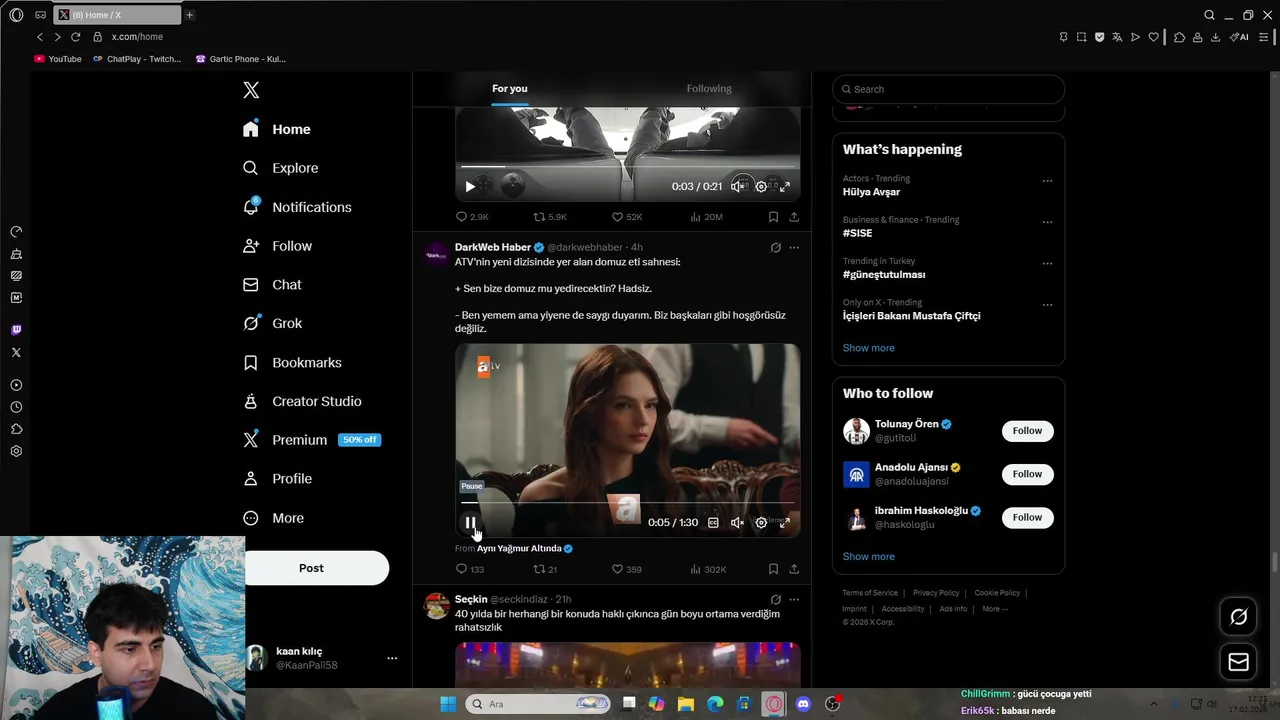
Task: Repost the DarkWeb Haber post
Action: click(x=545, y=569)
